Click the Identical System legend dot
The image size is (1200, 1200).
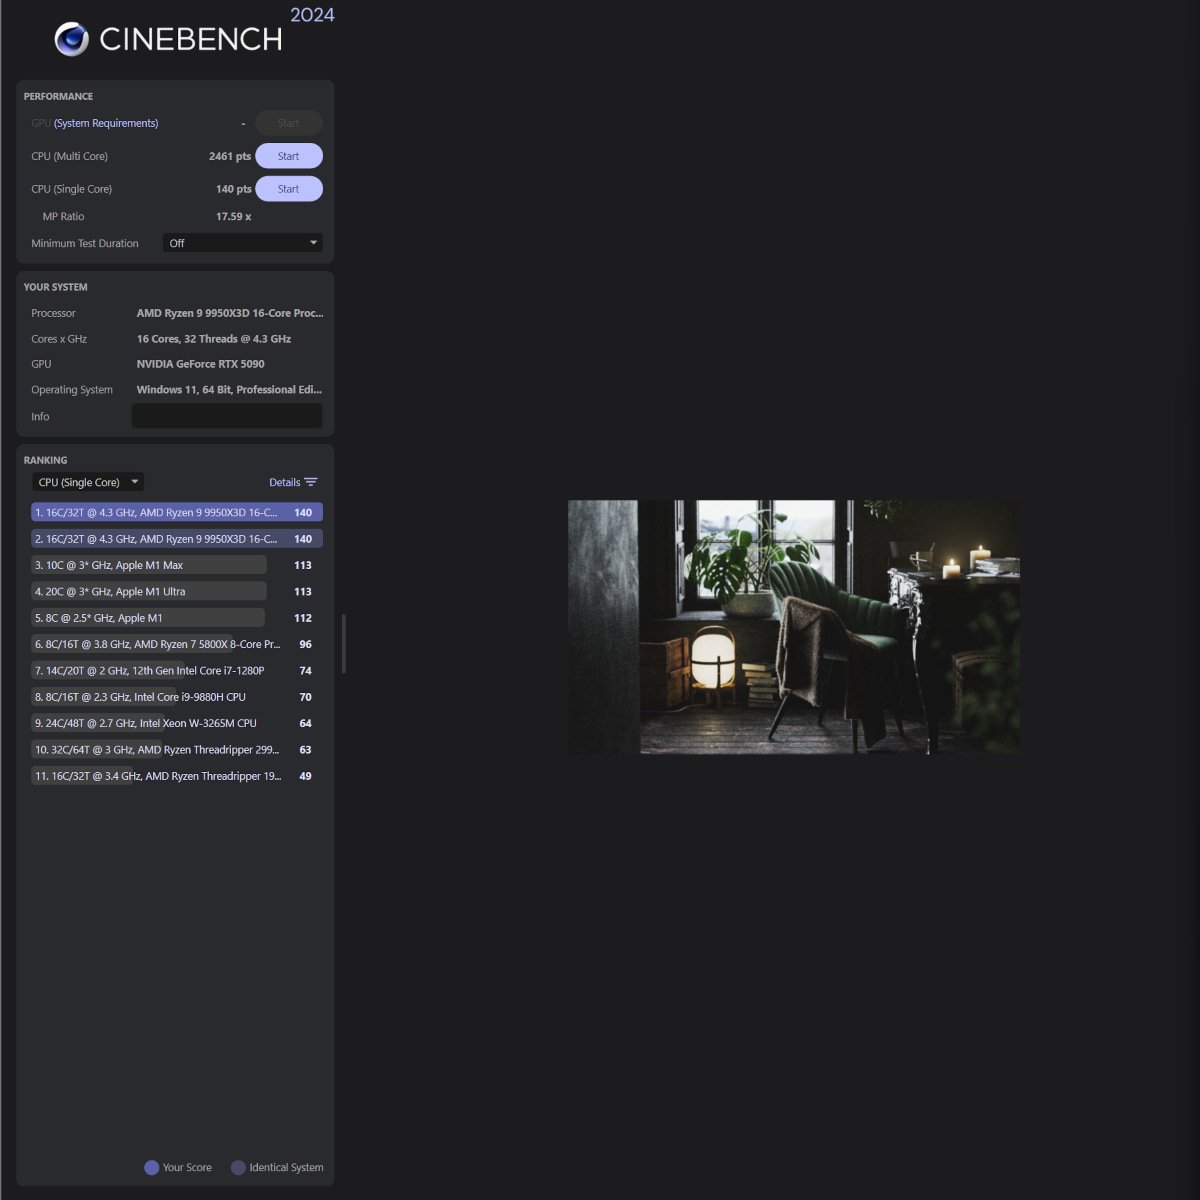coord(238,1167)
